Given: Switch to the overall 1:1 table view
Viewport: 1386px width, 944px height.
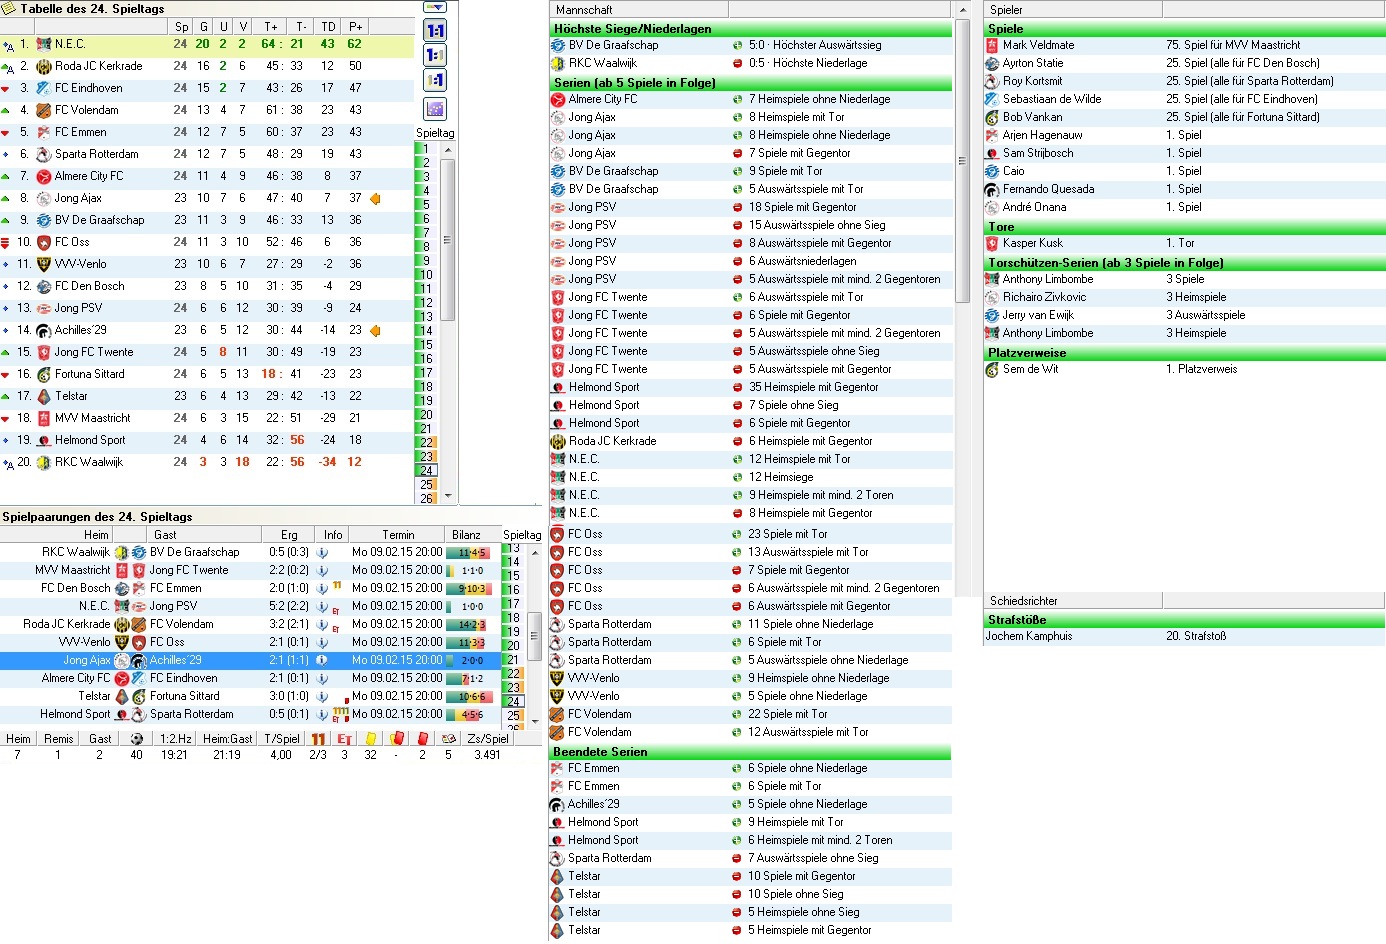Looking at the screenshot, I should tap(435, 30).
